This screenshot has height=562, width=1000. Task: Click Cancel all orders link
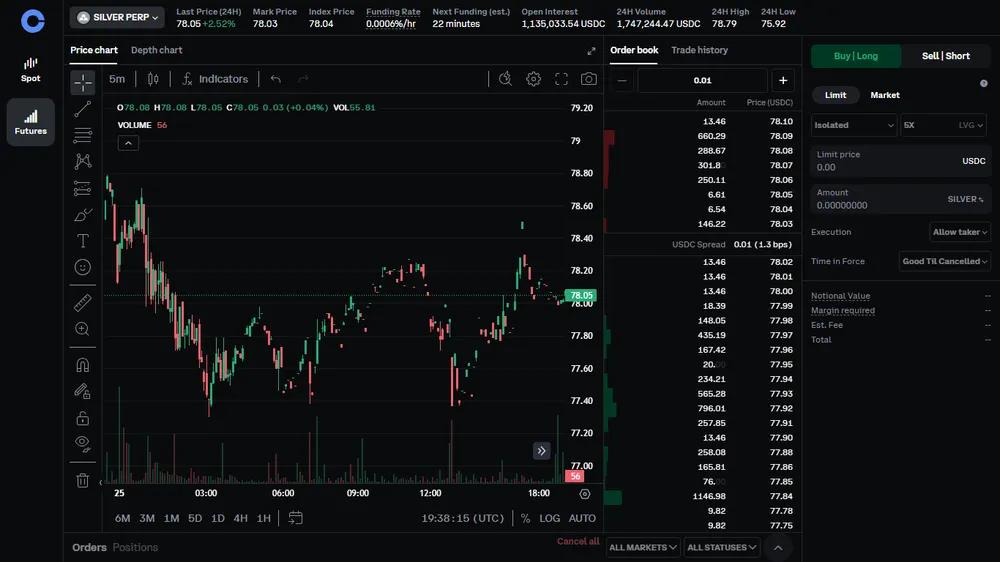pyautogui.click(x=578, y=541)
